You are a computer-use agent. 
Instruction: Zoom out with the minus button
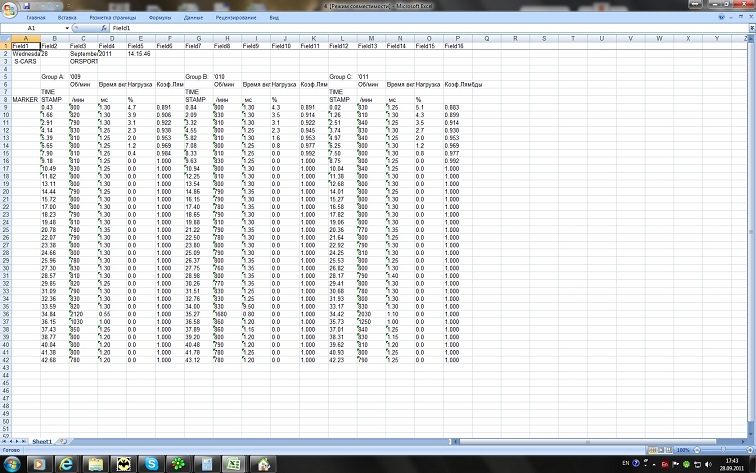(x=696, y=450)
